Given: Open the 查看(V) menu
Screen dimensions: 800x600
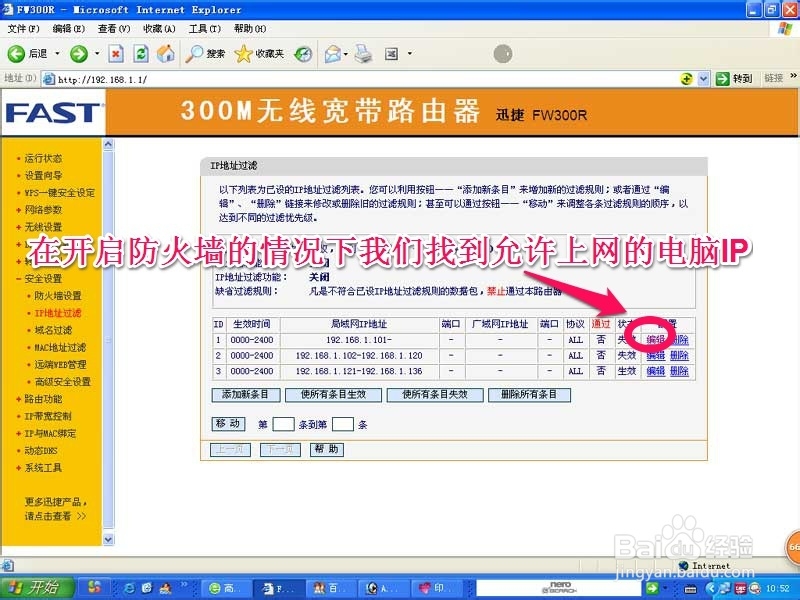Looking at the screenshot, I should point(114,29).
